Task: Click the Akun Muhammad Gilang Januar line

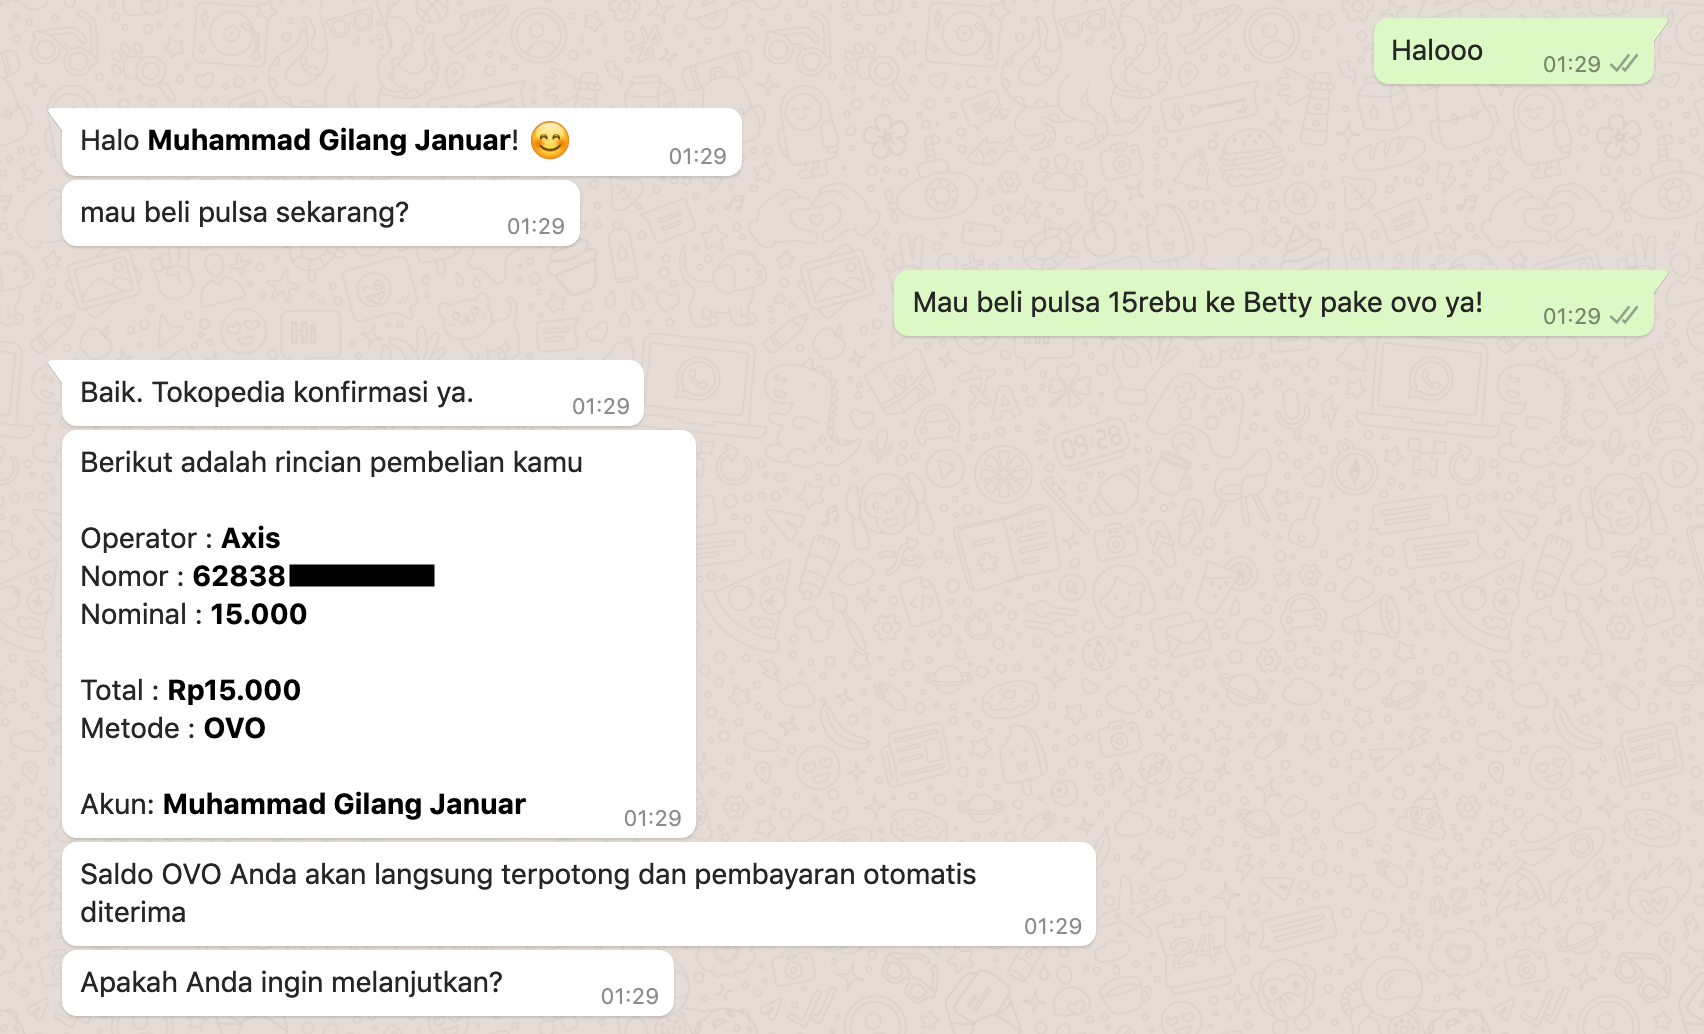Action: pyautogui.click(x=303, y=804)
